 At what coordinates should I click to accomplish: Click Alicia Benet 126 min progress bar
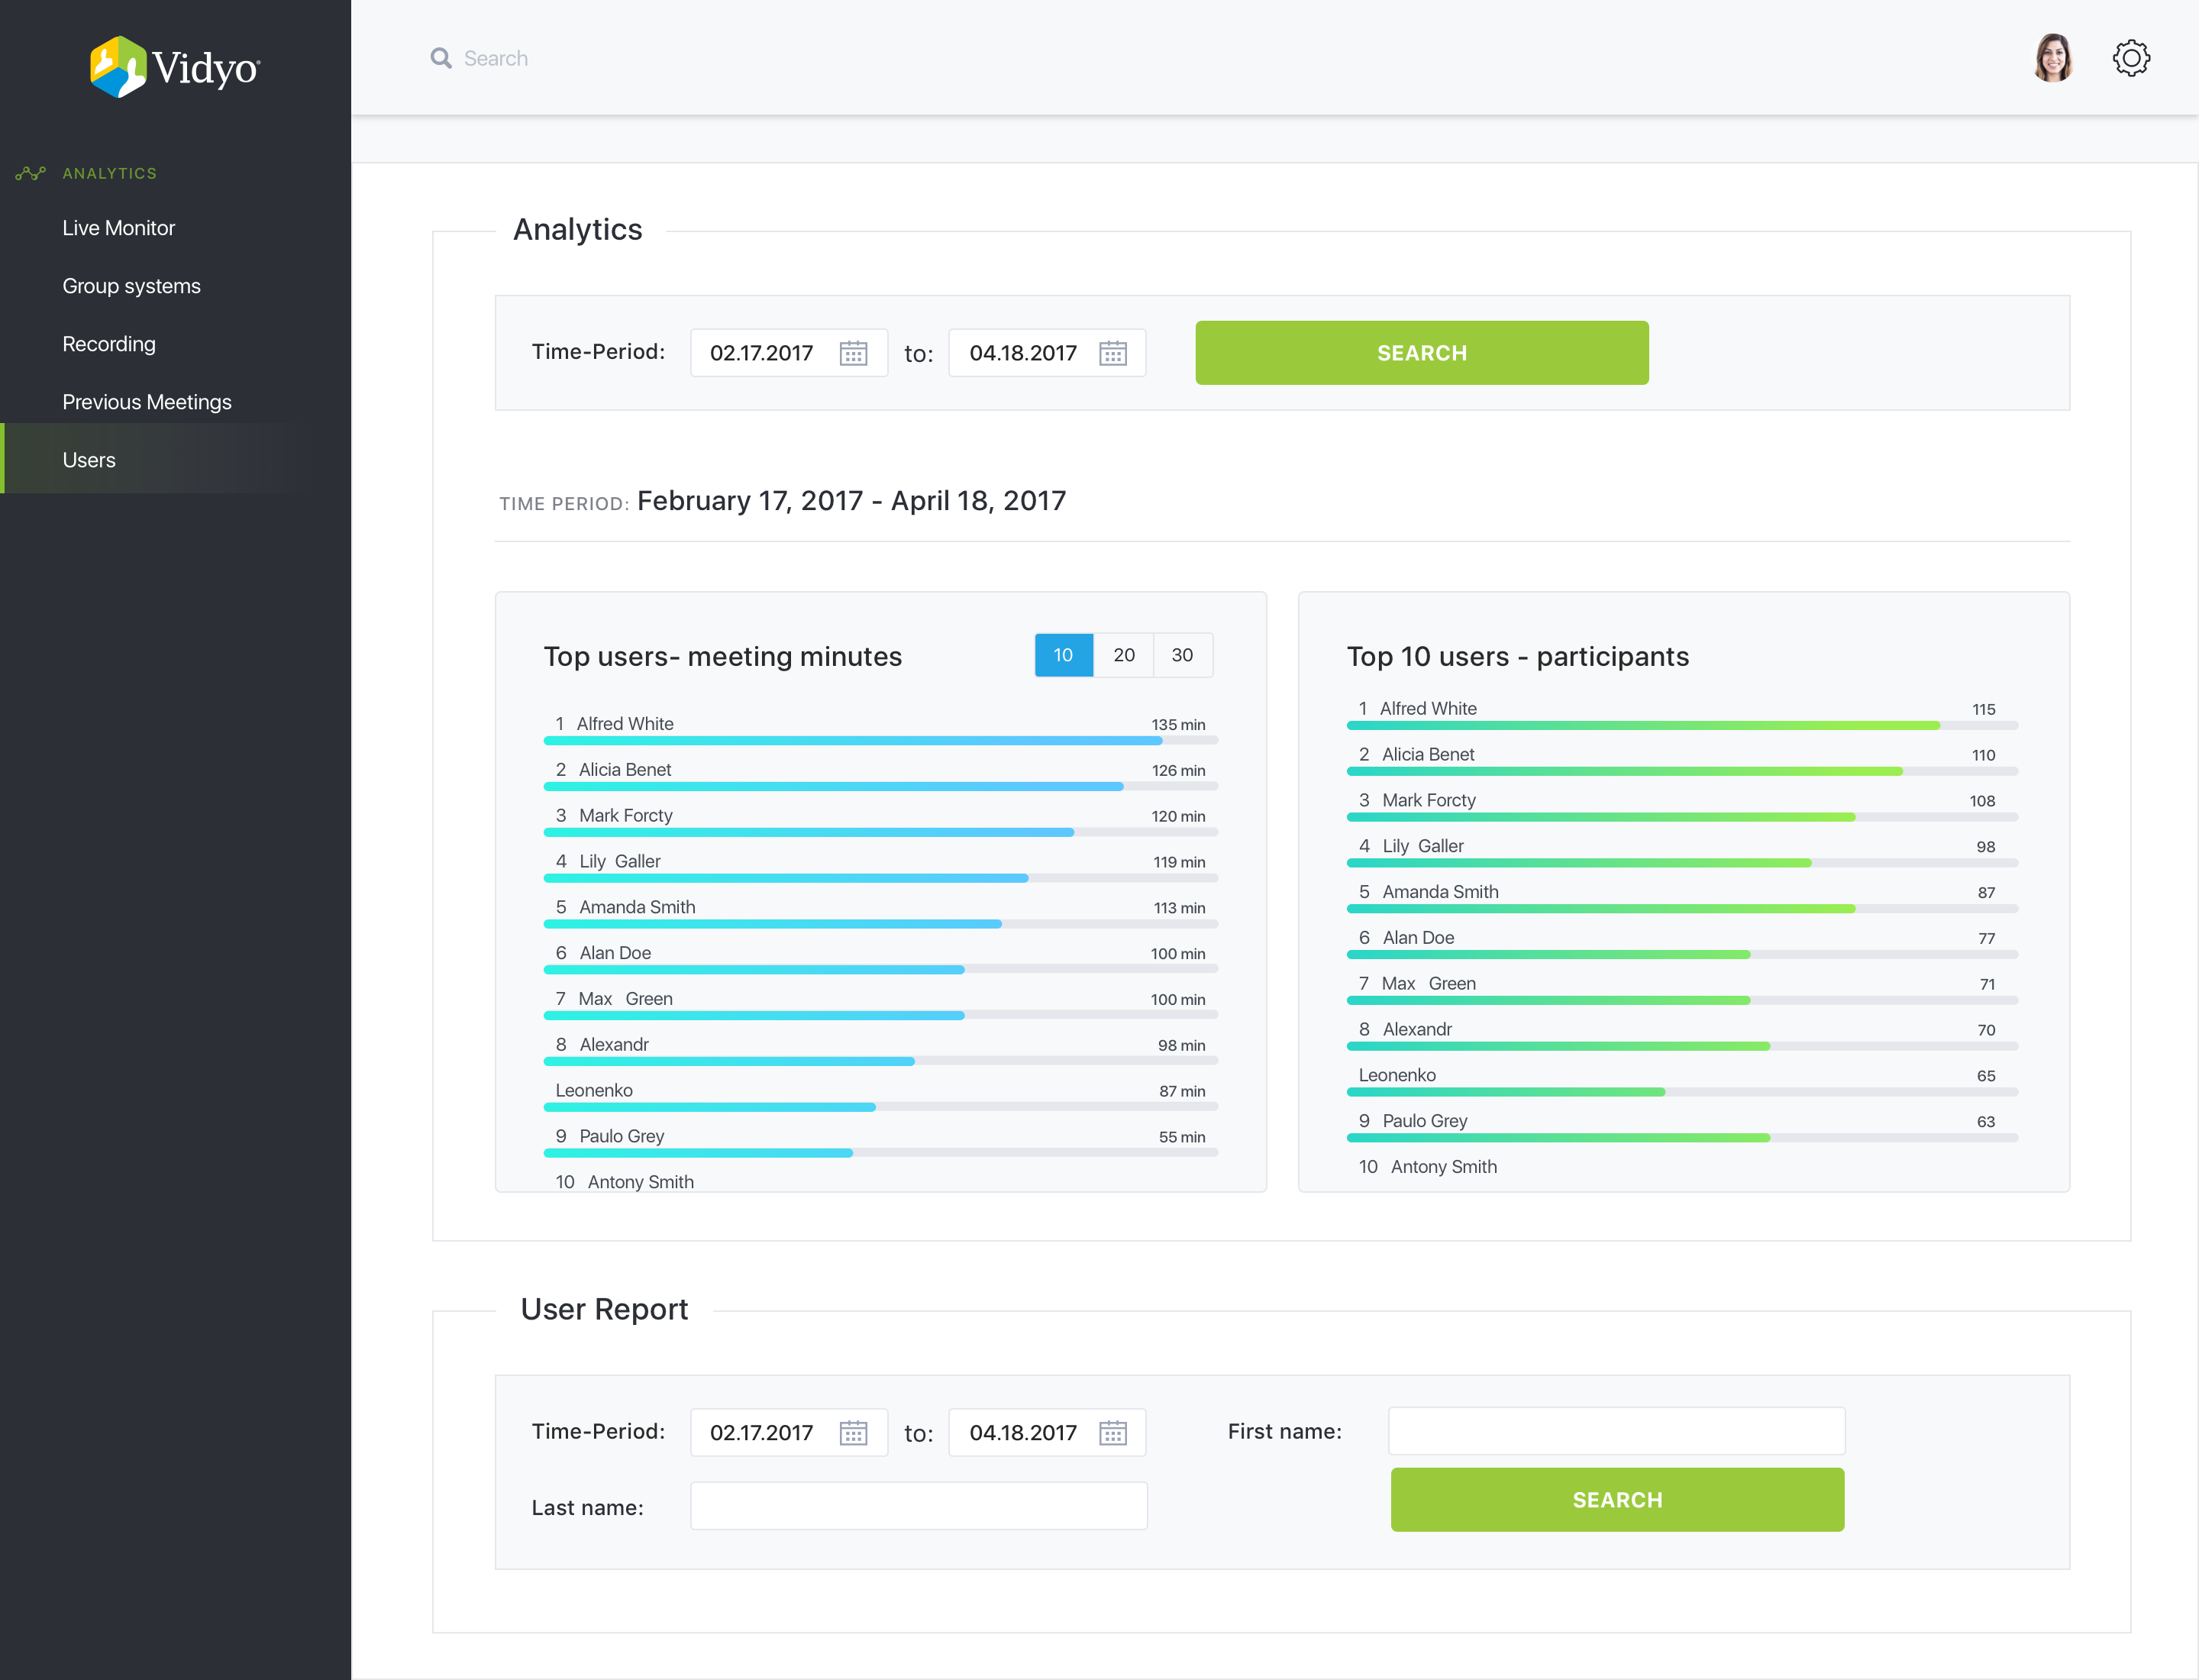881,787
